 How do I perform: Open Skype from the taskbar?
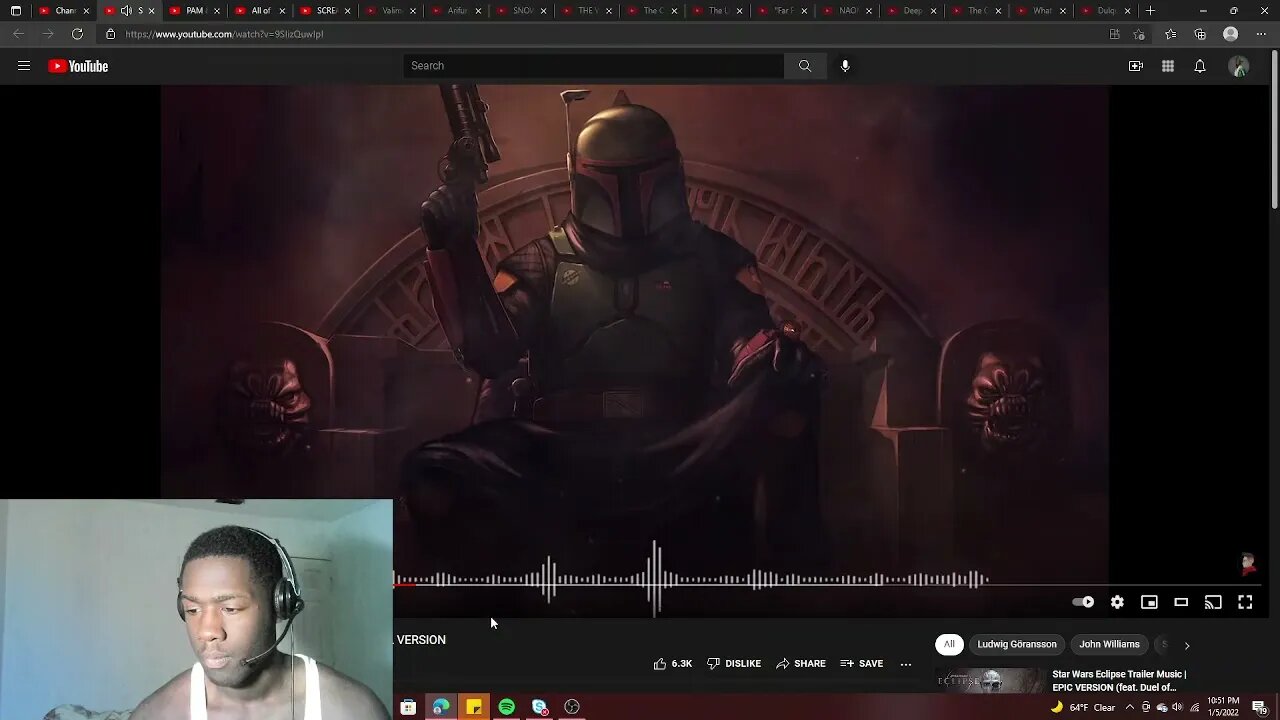540,707
